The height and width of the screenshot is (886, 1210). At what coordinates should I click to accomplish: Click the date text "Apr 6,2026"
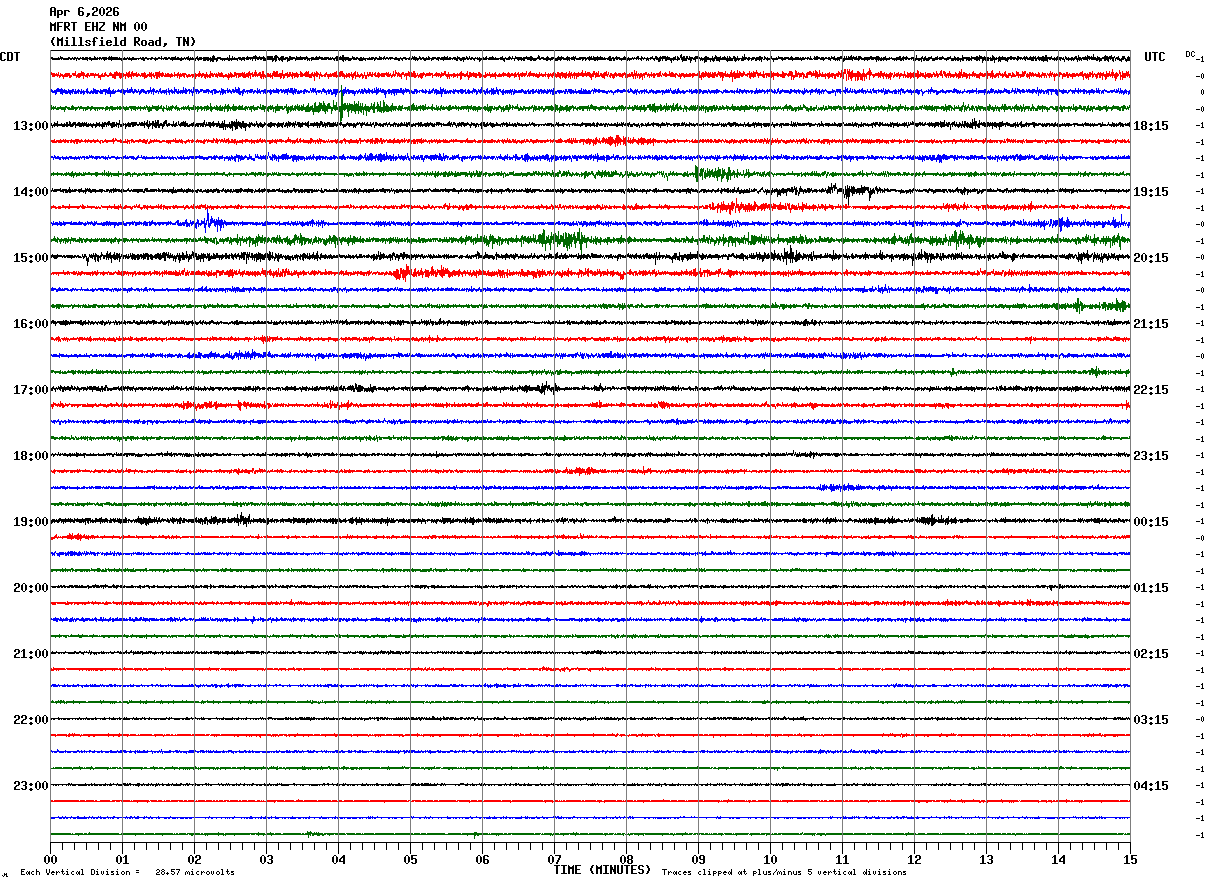(x=84, y=12)
